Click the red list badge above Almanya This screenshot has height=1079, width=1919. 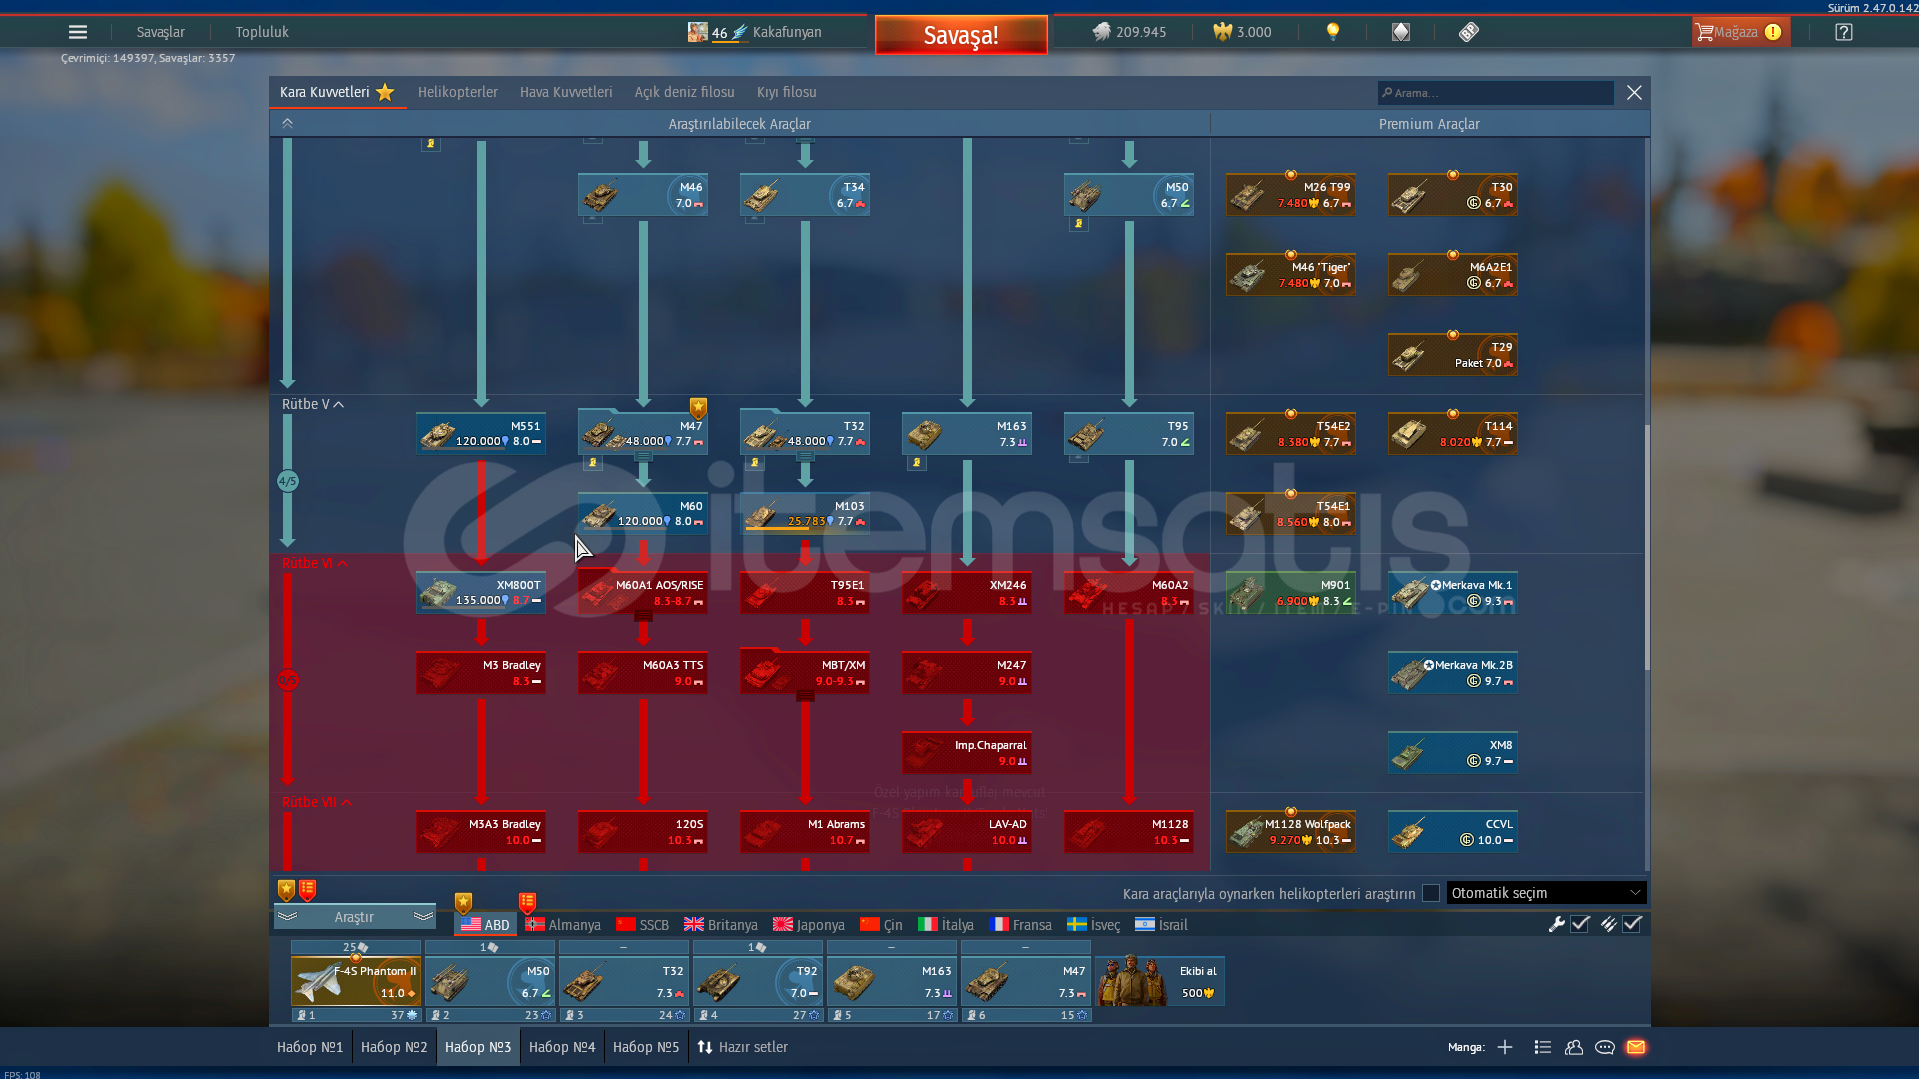(x=527, y=903)
